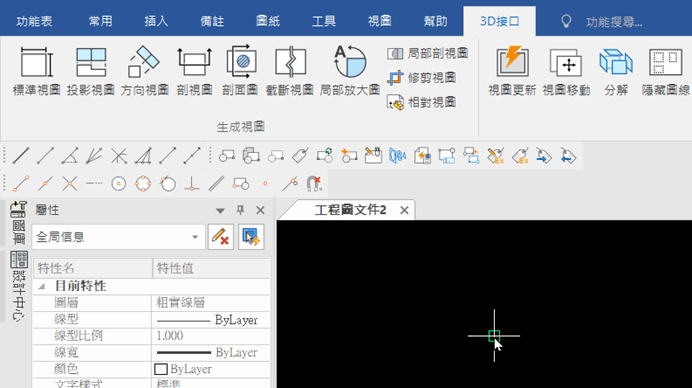Choose the 方向視圖 direction view tool
The height and width of the screenshot is (388, 692).
click(x=145, y=71)
